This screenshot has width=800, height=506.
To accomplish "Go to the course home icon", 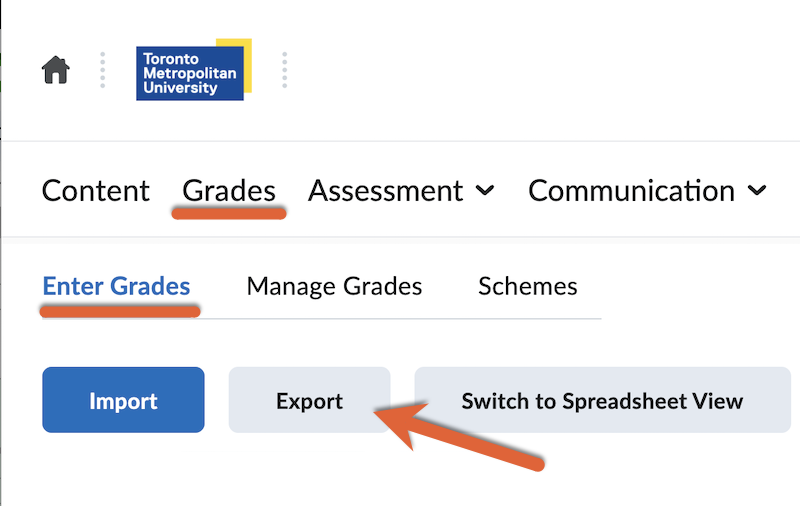I will pyautogui.click(x=56, y=70).
